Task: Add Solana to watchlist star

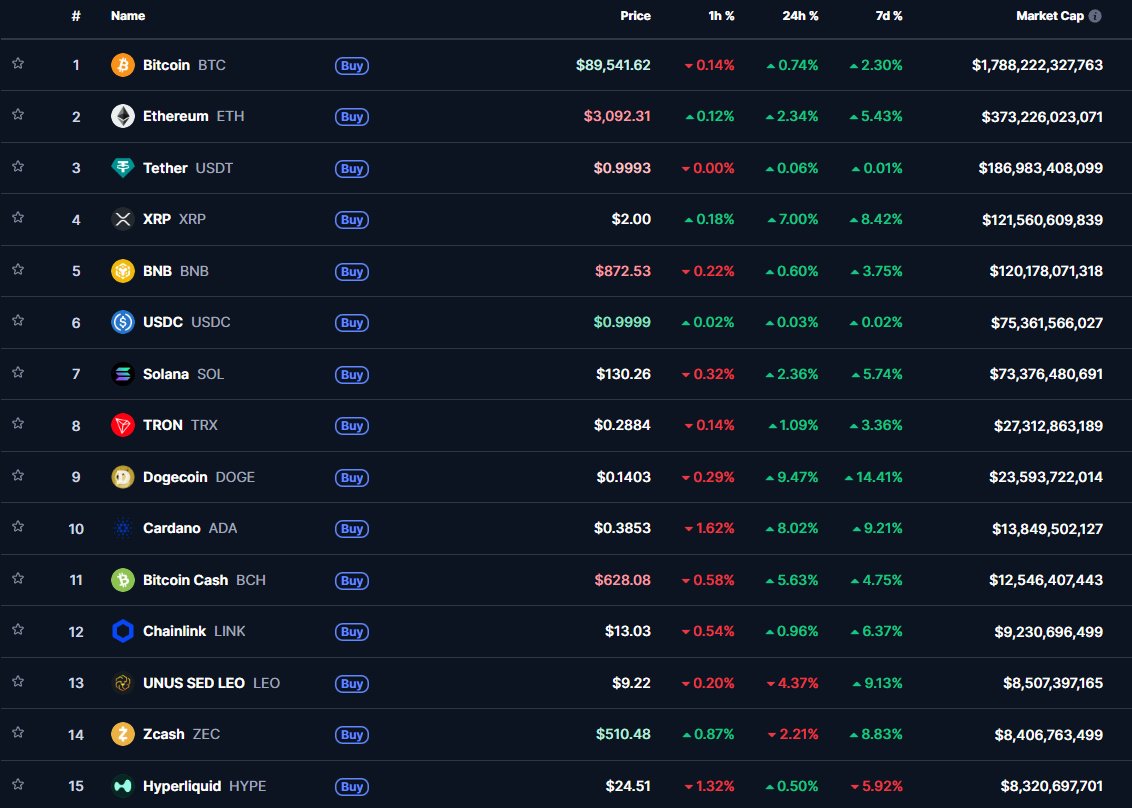Action: (18, 373)
